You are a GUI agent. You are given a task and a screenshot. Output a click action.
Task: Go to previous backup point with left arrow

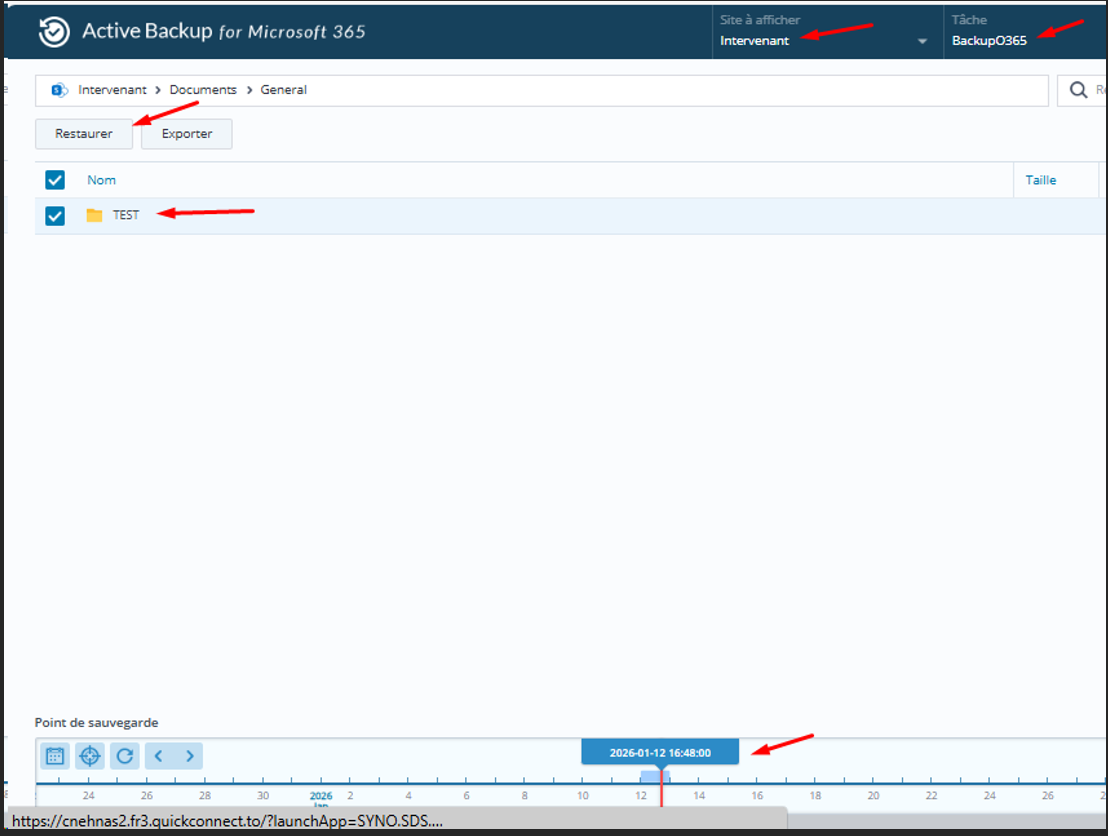click(160, 756)
